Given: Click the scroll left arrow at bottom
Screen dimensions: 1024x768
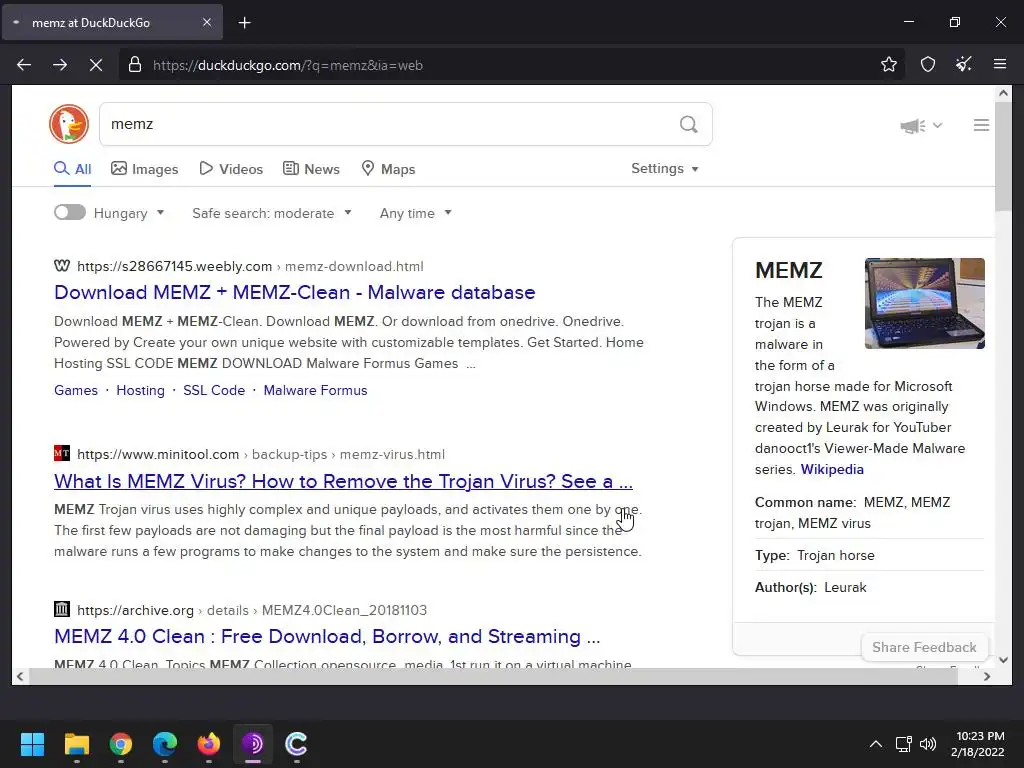Looking at the screenshot, I should point(20,677).
